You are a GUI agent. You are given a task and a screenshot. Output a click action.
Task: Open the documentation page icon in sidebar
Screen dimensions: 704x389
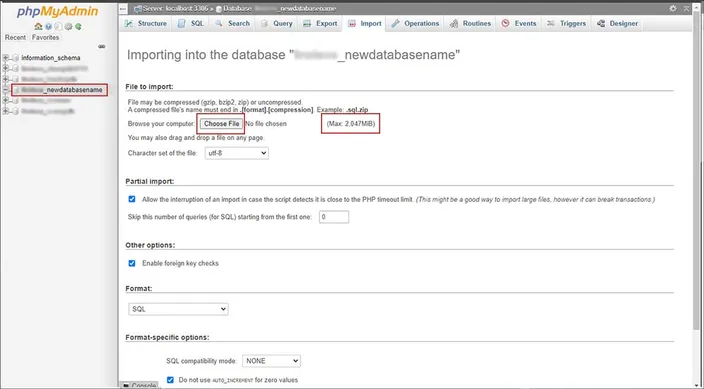coord(58,27)
